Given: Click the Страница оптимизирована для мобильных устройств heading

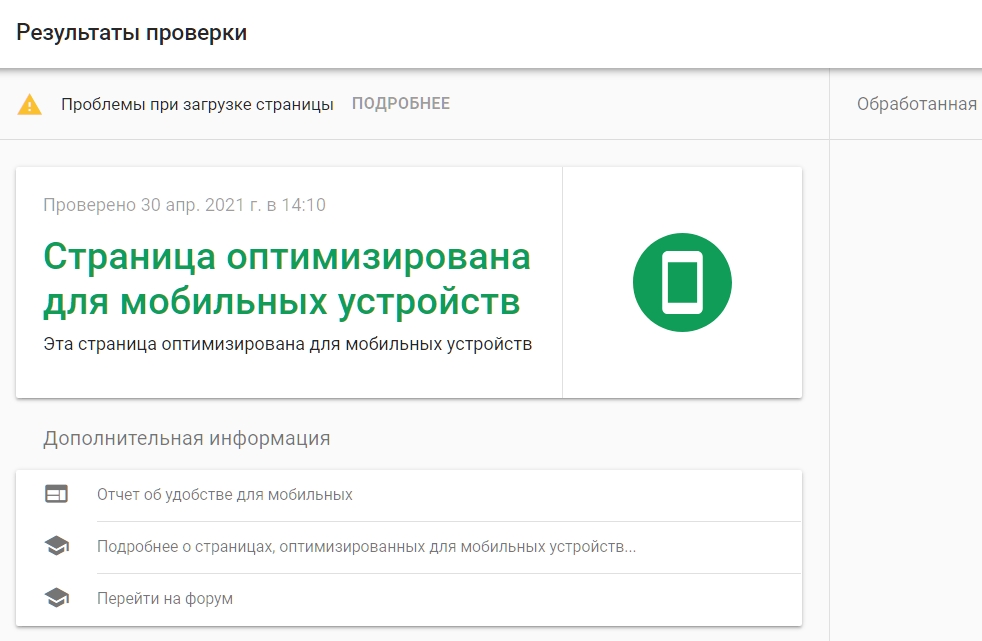Looking at the screenshot, I should (287, 279).
